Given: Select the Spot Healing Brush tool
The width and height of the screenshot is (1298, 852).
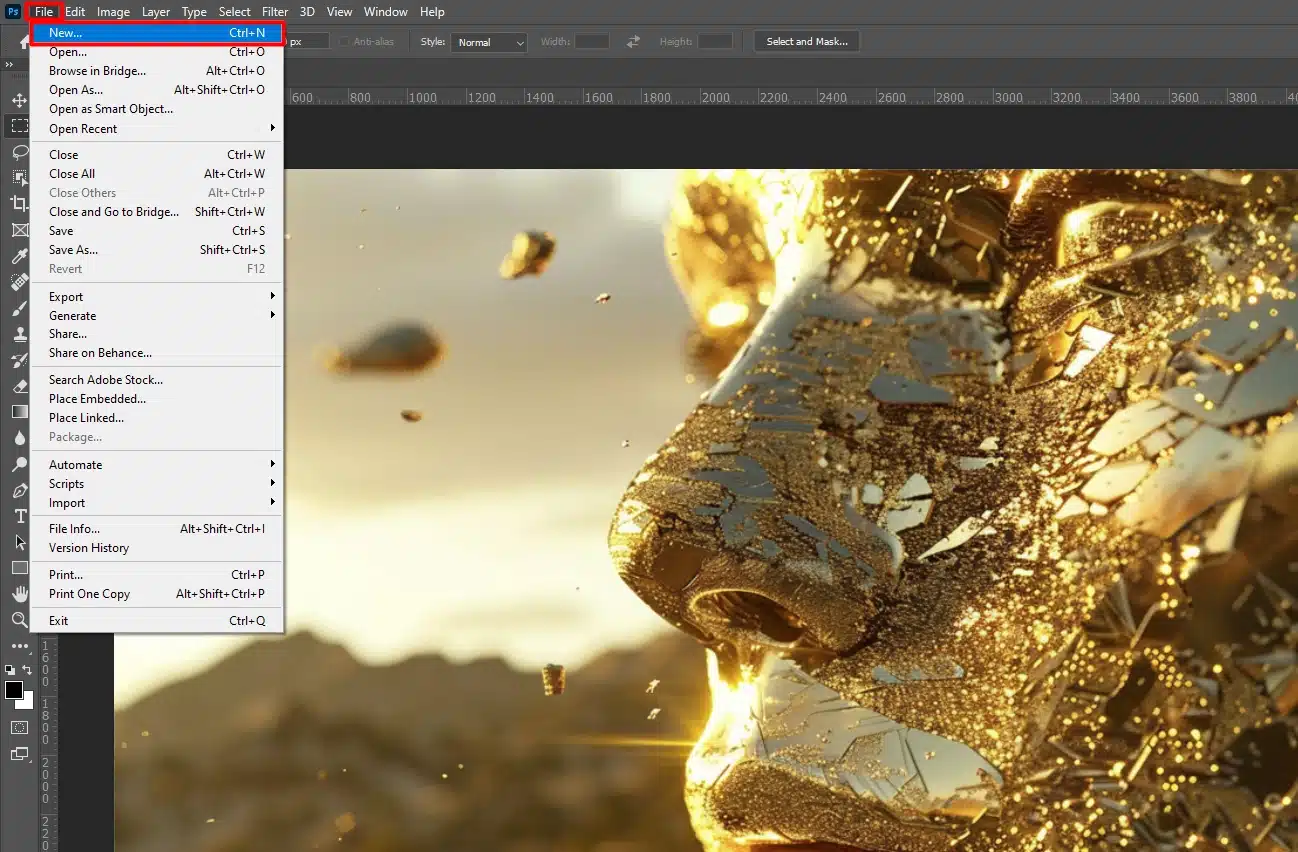Looking at the screenshot, I should (19, 282).
